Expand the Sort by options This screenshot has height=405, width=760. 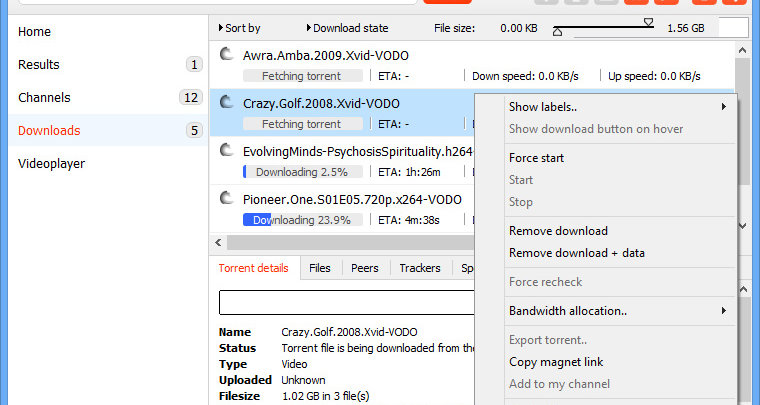coord(239,28)
